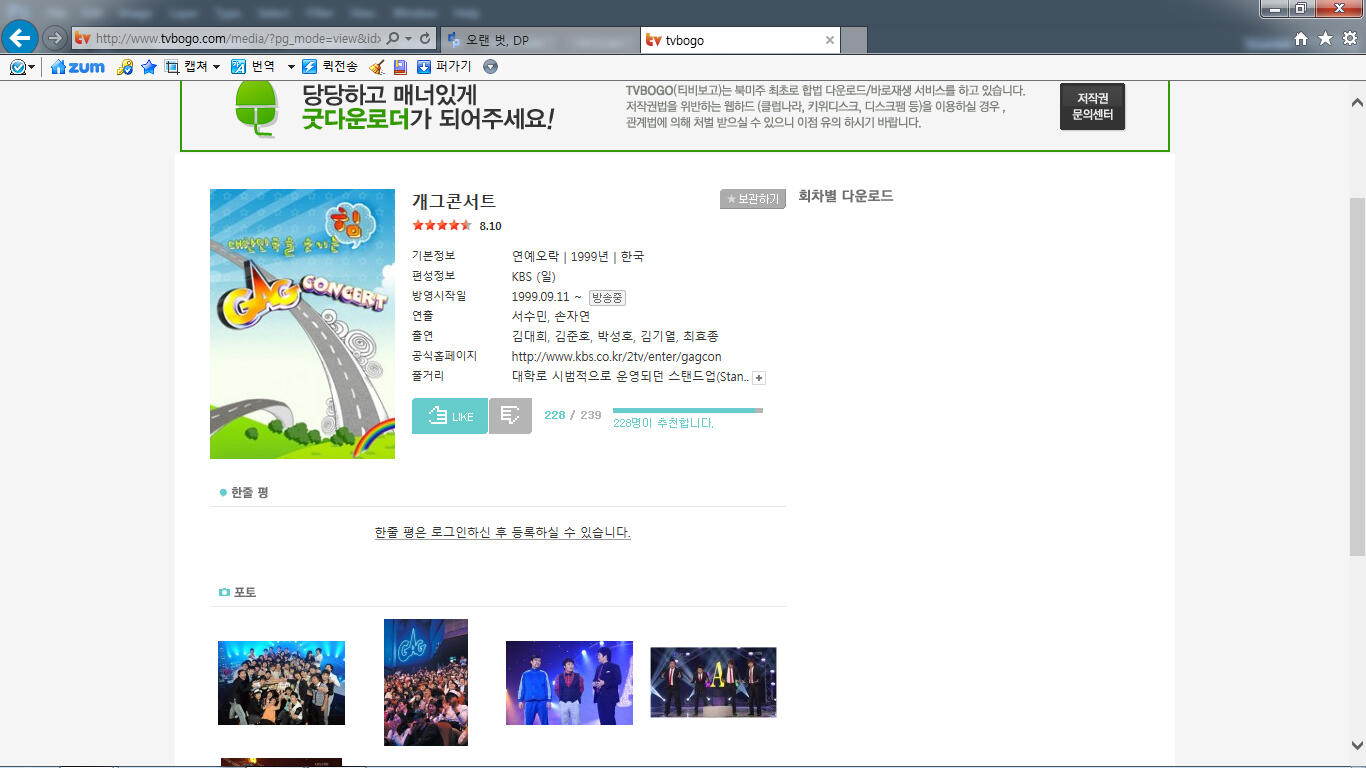Click the recommendation progress bar
This screenshot has height=768, width=1366.
(x=688, y=410)
